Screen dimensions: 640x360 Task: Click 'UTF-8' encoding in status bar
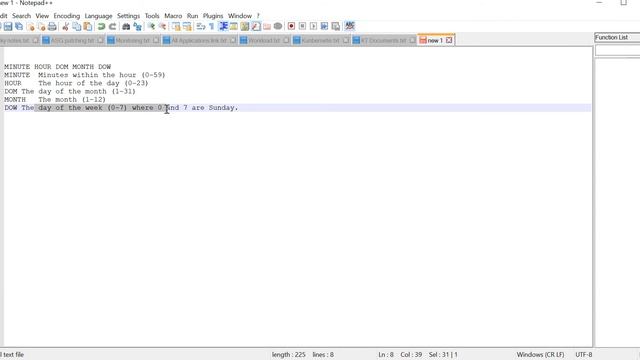(584, 355)
